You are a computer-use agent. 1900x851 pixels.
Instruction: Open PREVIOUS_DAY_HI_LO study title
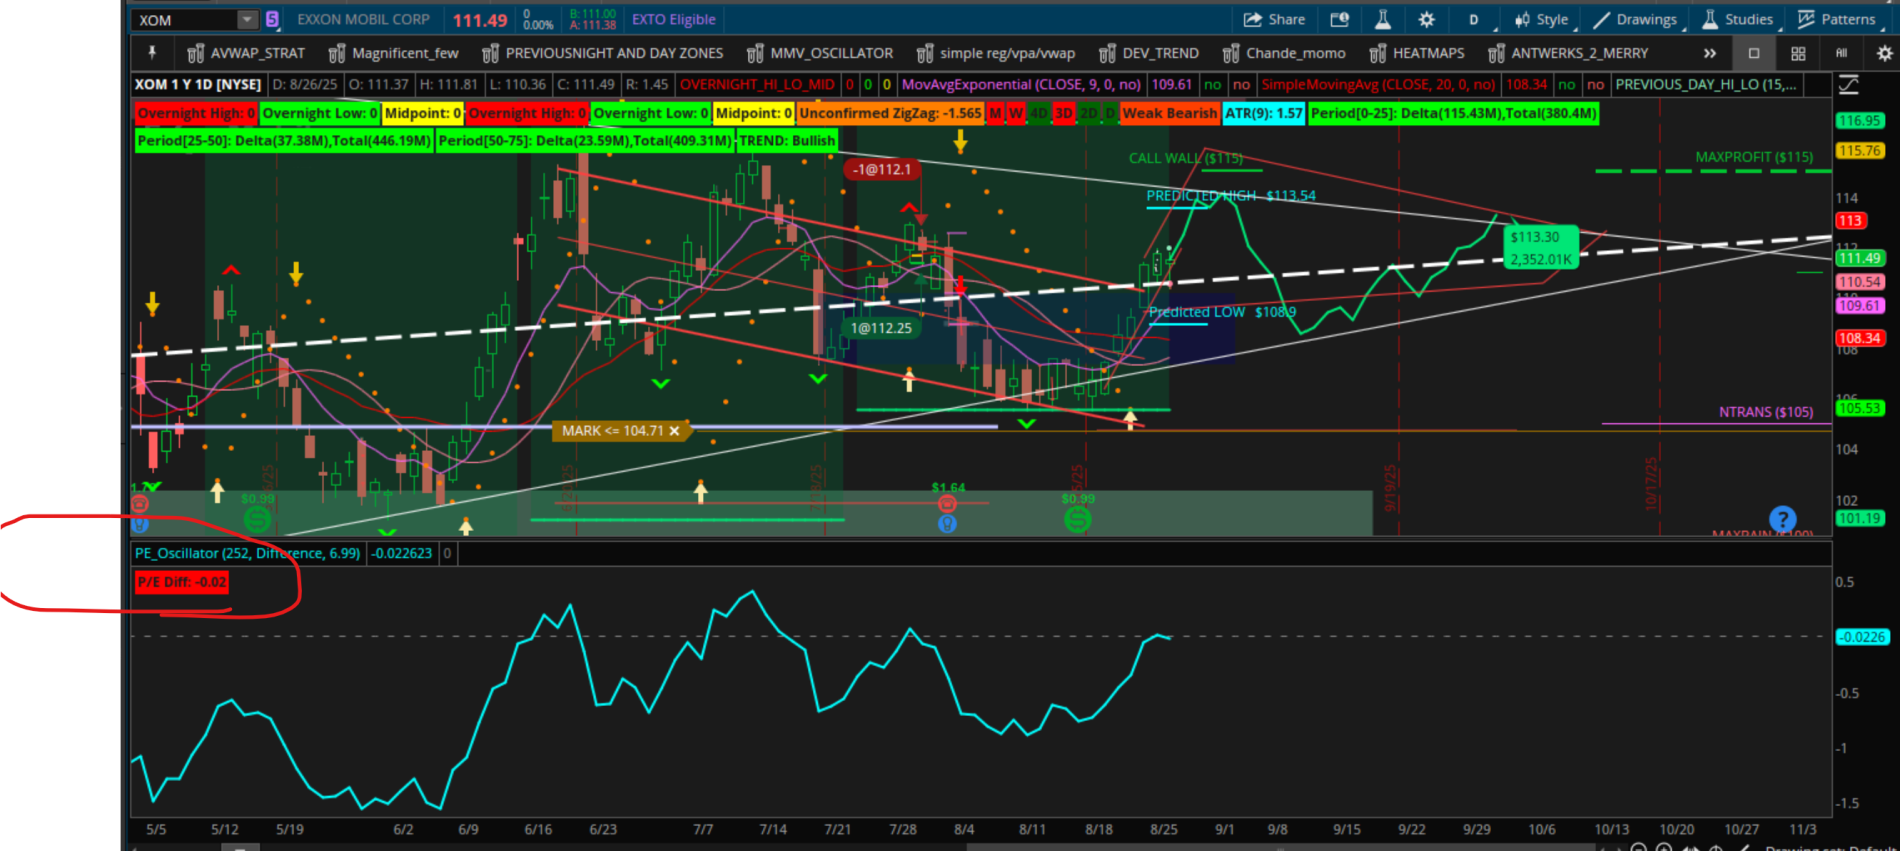pos(1706,85)
